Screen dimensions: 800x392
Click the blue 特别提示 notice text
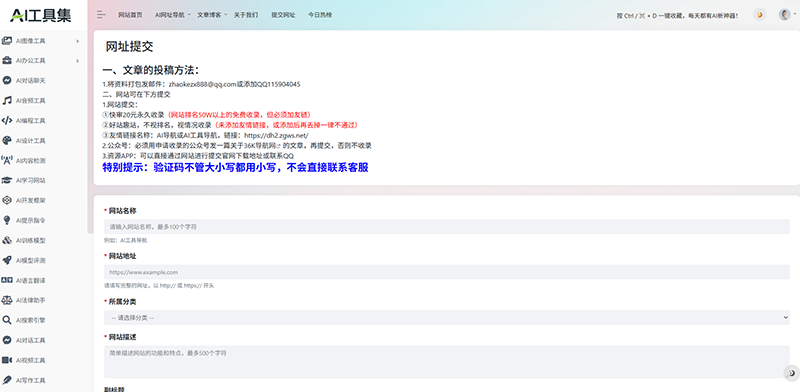tap(235, 167)
